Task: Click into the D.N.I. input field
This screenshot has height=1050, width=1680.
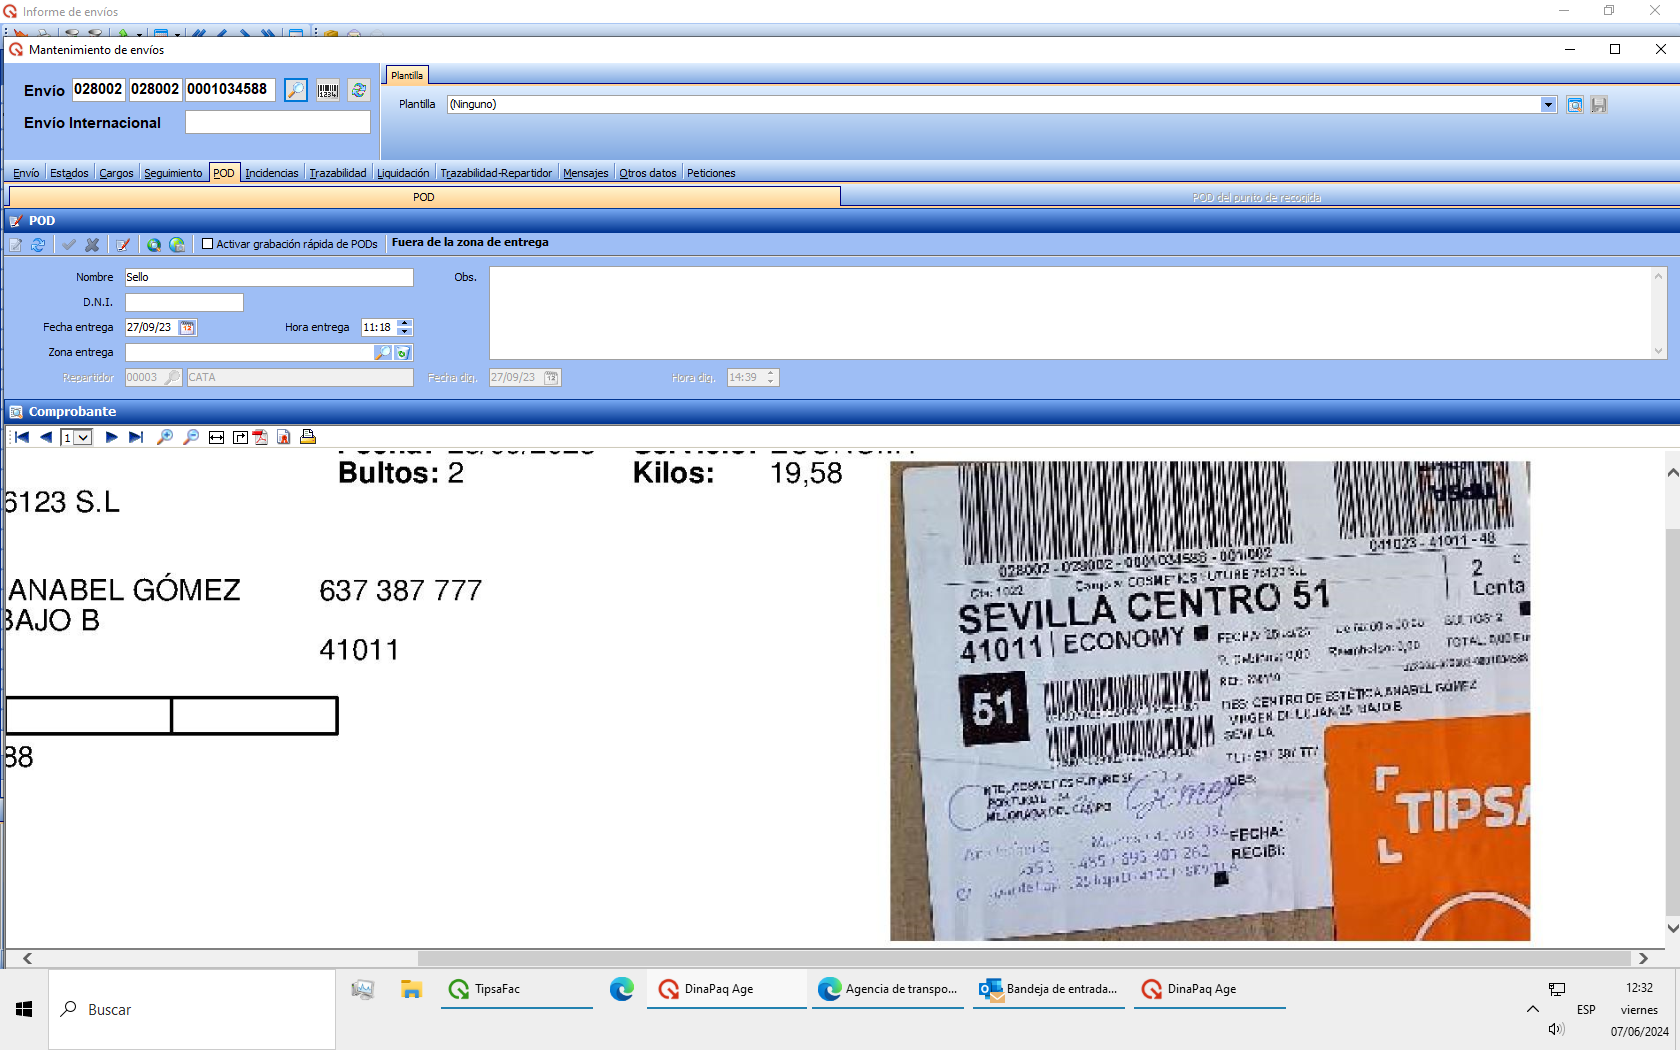Action: tap(184, 302)
